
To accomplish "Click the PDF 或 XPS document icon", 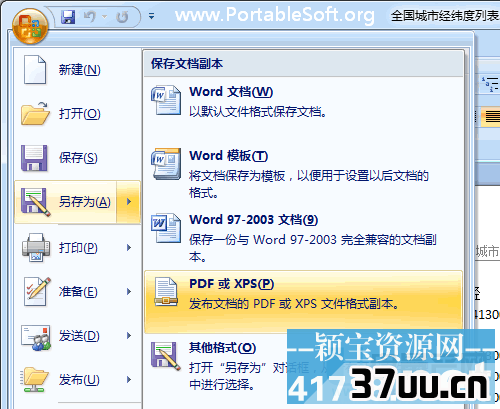I will pos(166,292).
